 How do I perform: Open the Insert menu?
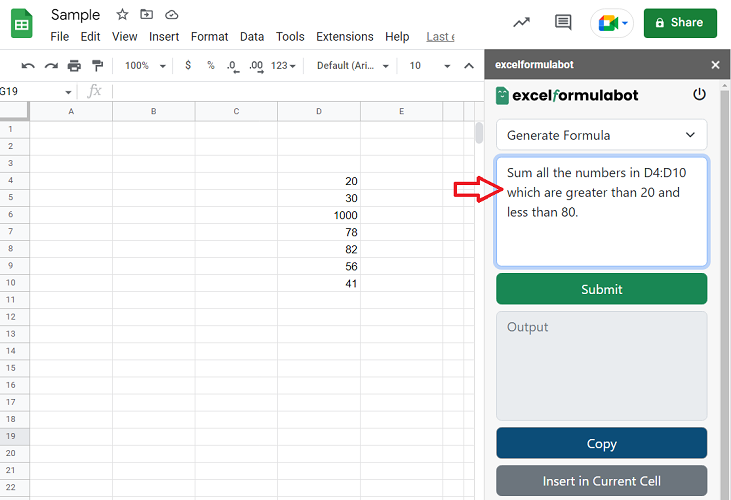(164, 37)
